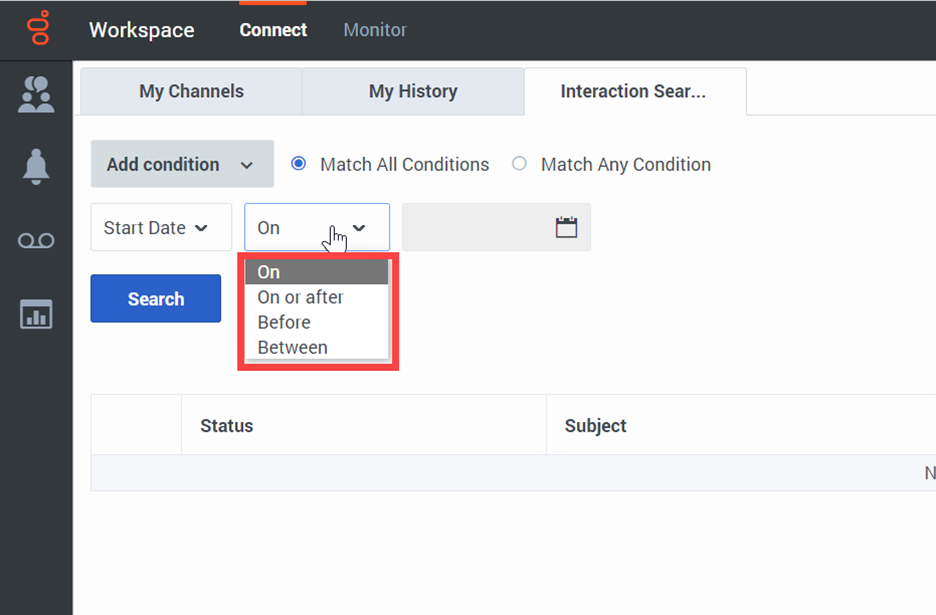936x615 pixels.
Task: Open the team contacts sidebar icon
Action: [37, 94]
